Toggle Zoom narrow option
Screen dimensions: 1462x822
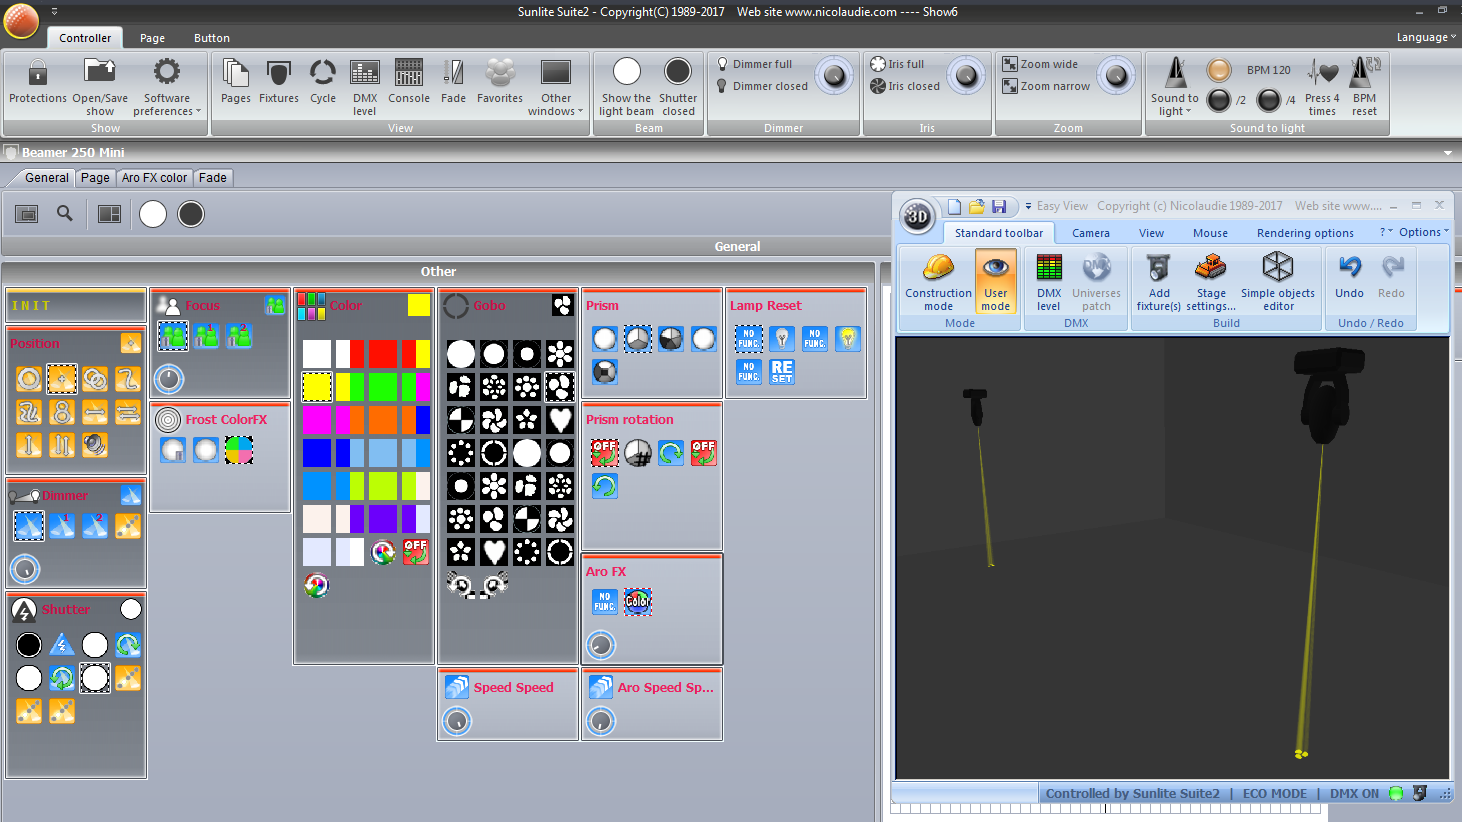coord(1047,86)
